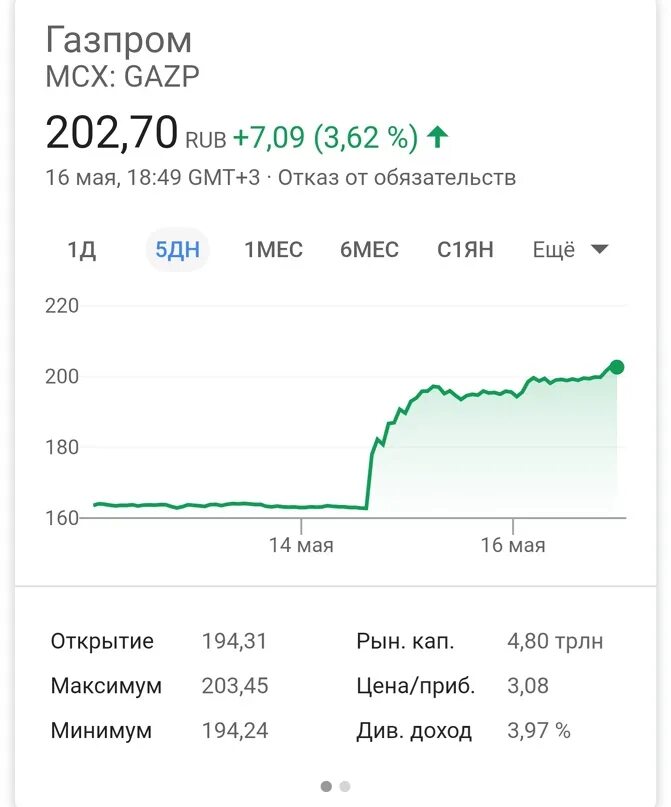
Task: Open the Ещё more ranges menu
Action: (571, 250)
